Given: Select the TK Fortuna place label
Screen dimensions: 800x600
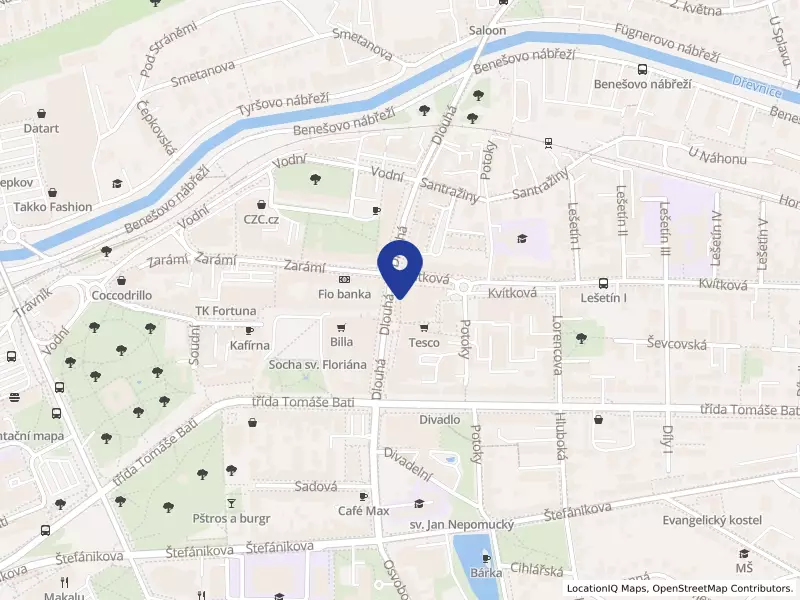Looking at the screenshot, I should (x=226, y=311).
